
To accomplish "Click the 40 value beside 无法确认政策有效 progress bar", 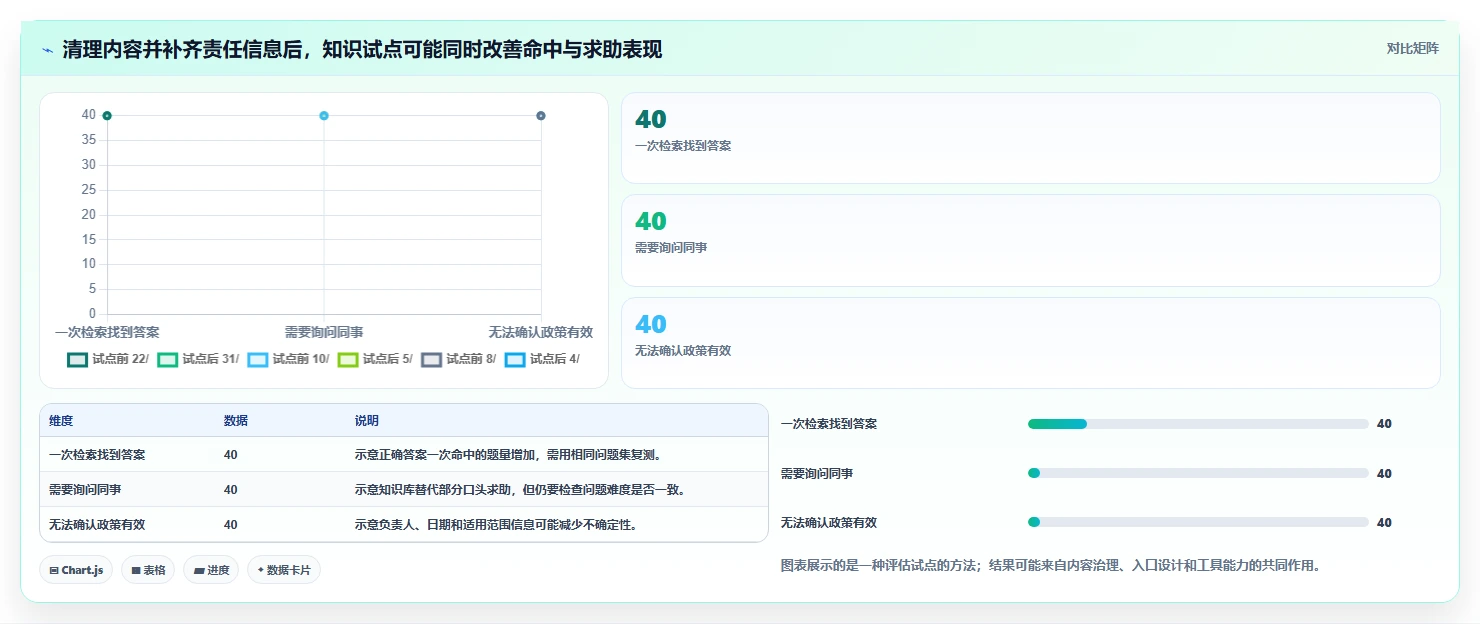I will (1384, 523).
